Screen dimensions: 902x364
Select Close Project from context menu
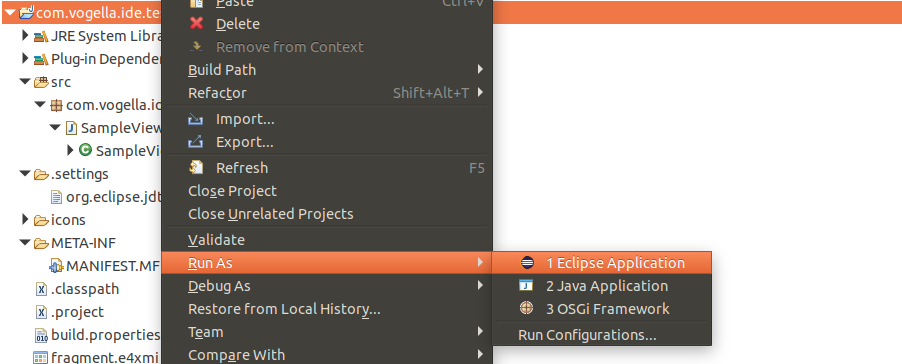[327, 191]
